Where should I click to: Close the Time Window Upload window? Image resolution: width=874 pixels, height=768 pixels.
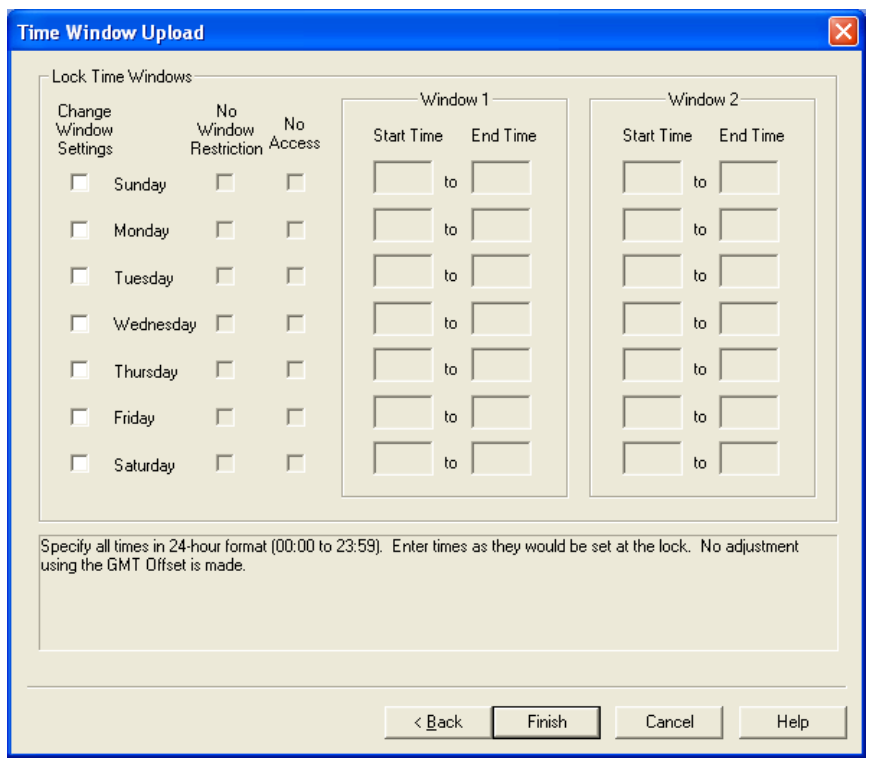point(843,32)
